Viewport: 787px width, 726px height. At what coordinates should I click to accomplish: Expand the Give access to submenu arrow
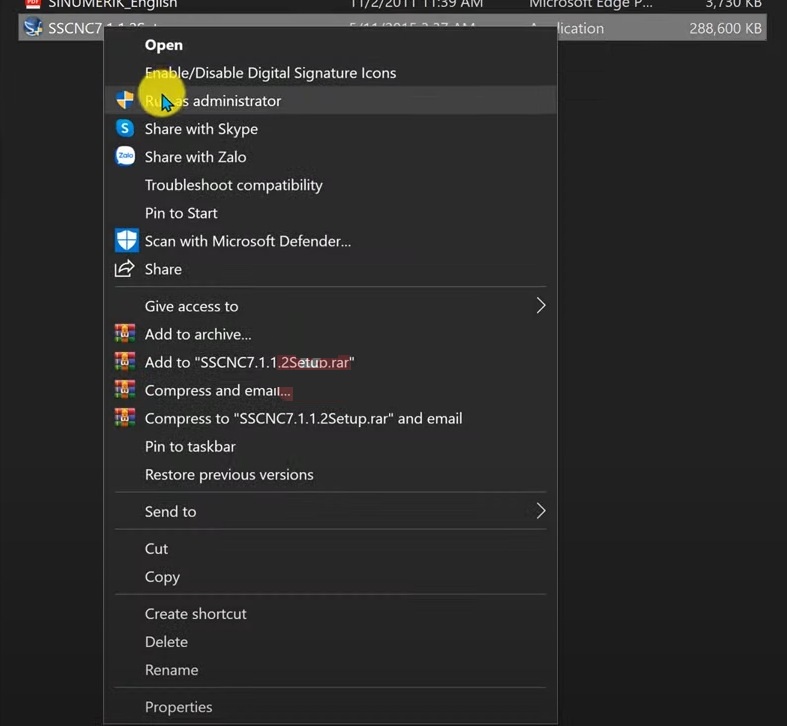click(x=540, y=305)
